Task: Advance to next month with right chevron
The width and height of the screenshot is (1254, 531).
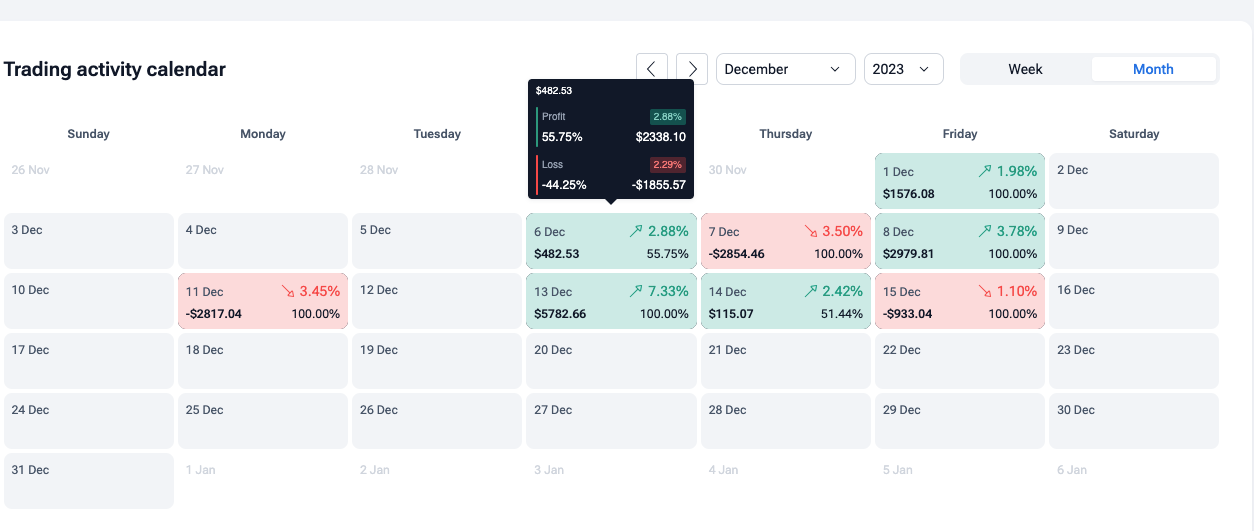Action: coord(692,69)
